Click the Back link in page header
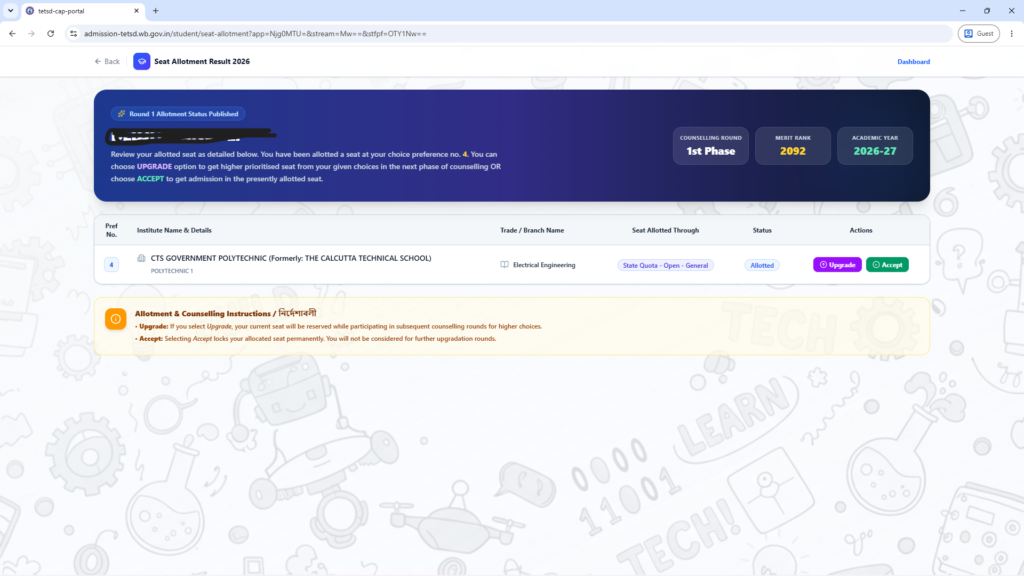The width and height of the screenshot is (1024, 576). [107, 61]
